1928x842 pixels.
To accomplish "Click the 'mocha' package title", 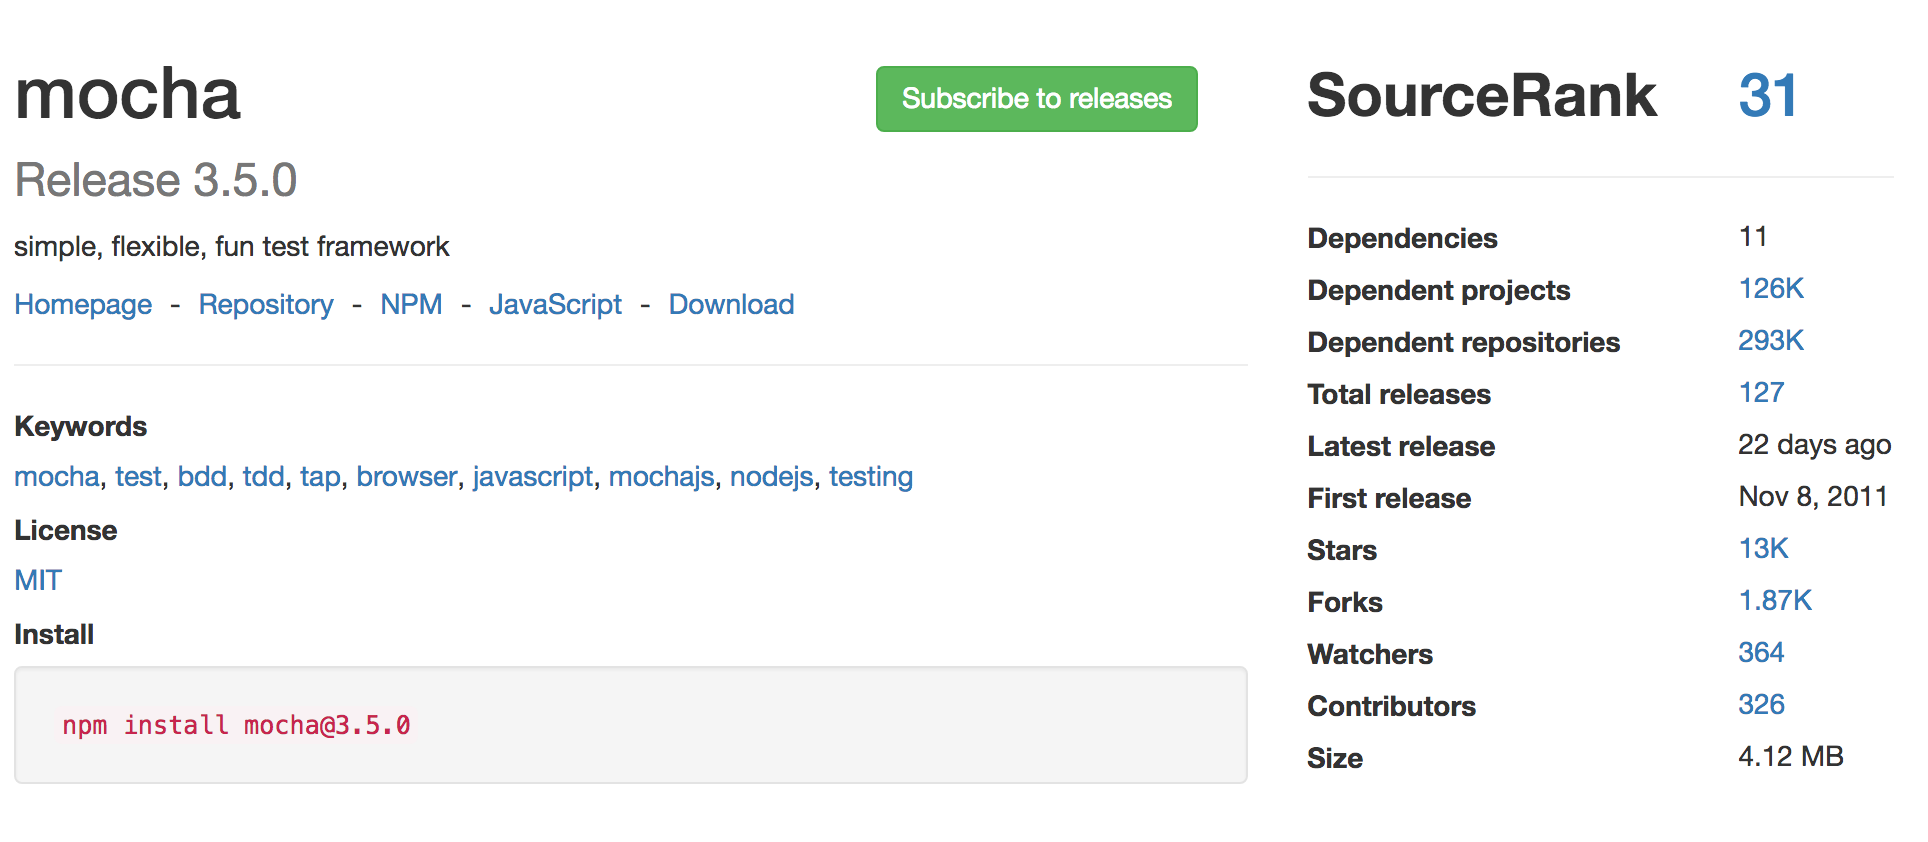I will (127, 95).
